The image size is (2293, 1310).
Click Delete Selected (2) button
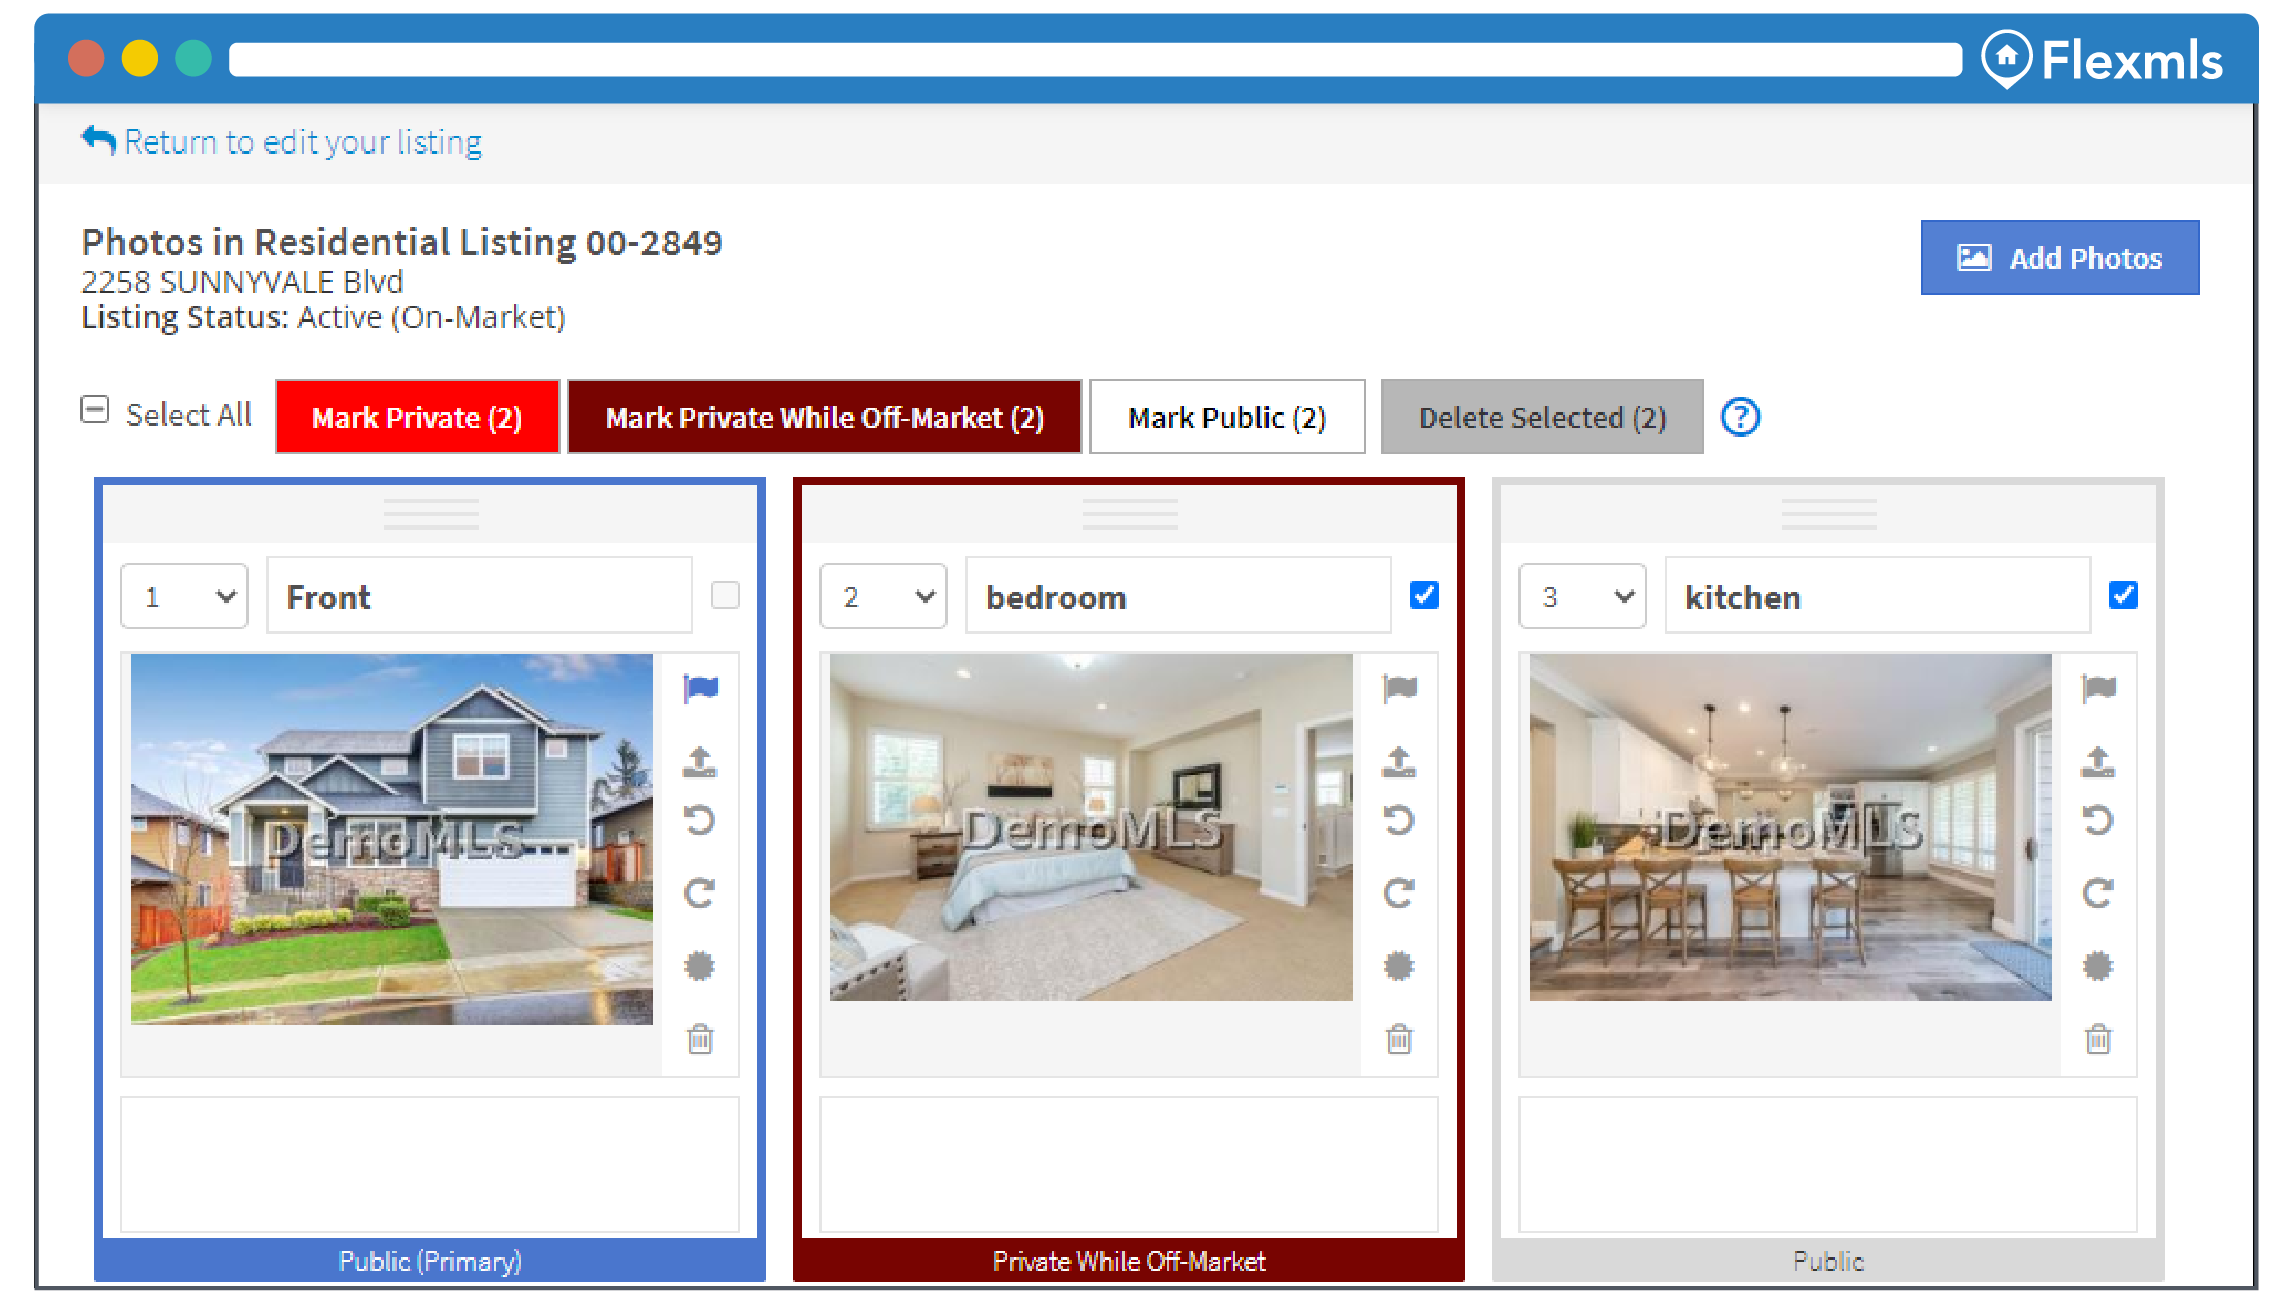(1542, 417)
